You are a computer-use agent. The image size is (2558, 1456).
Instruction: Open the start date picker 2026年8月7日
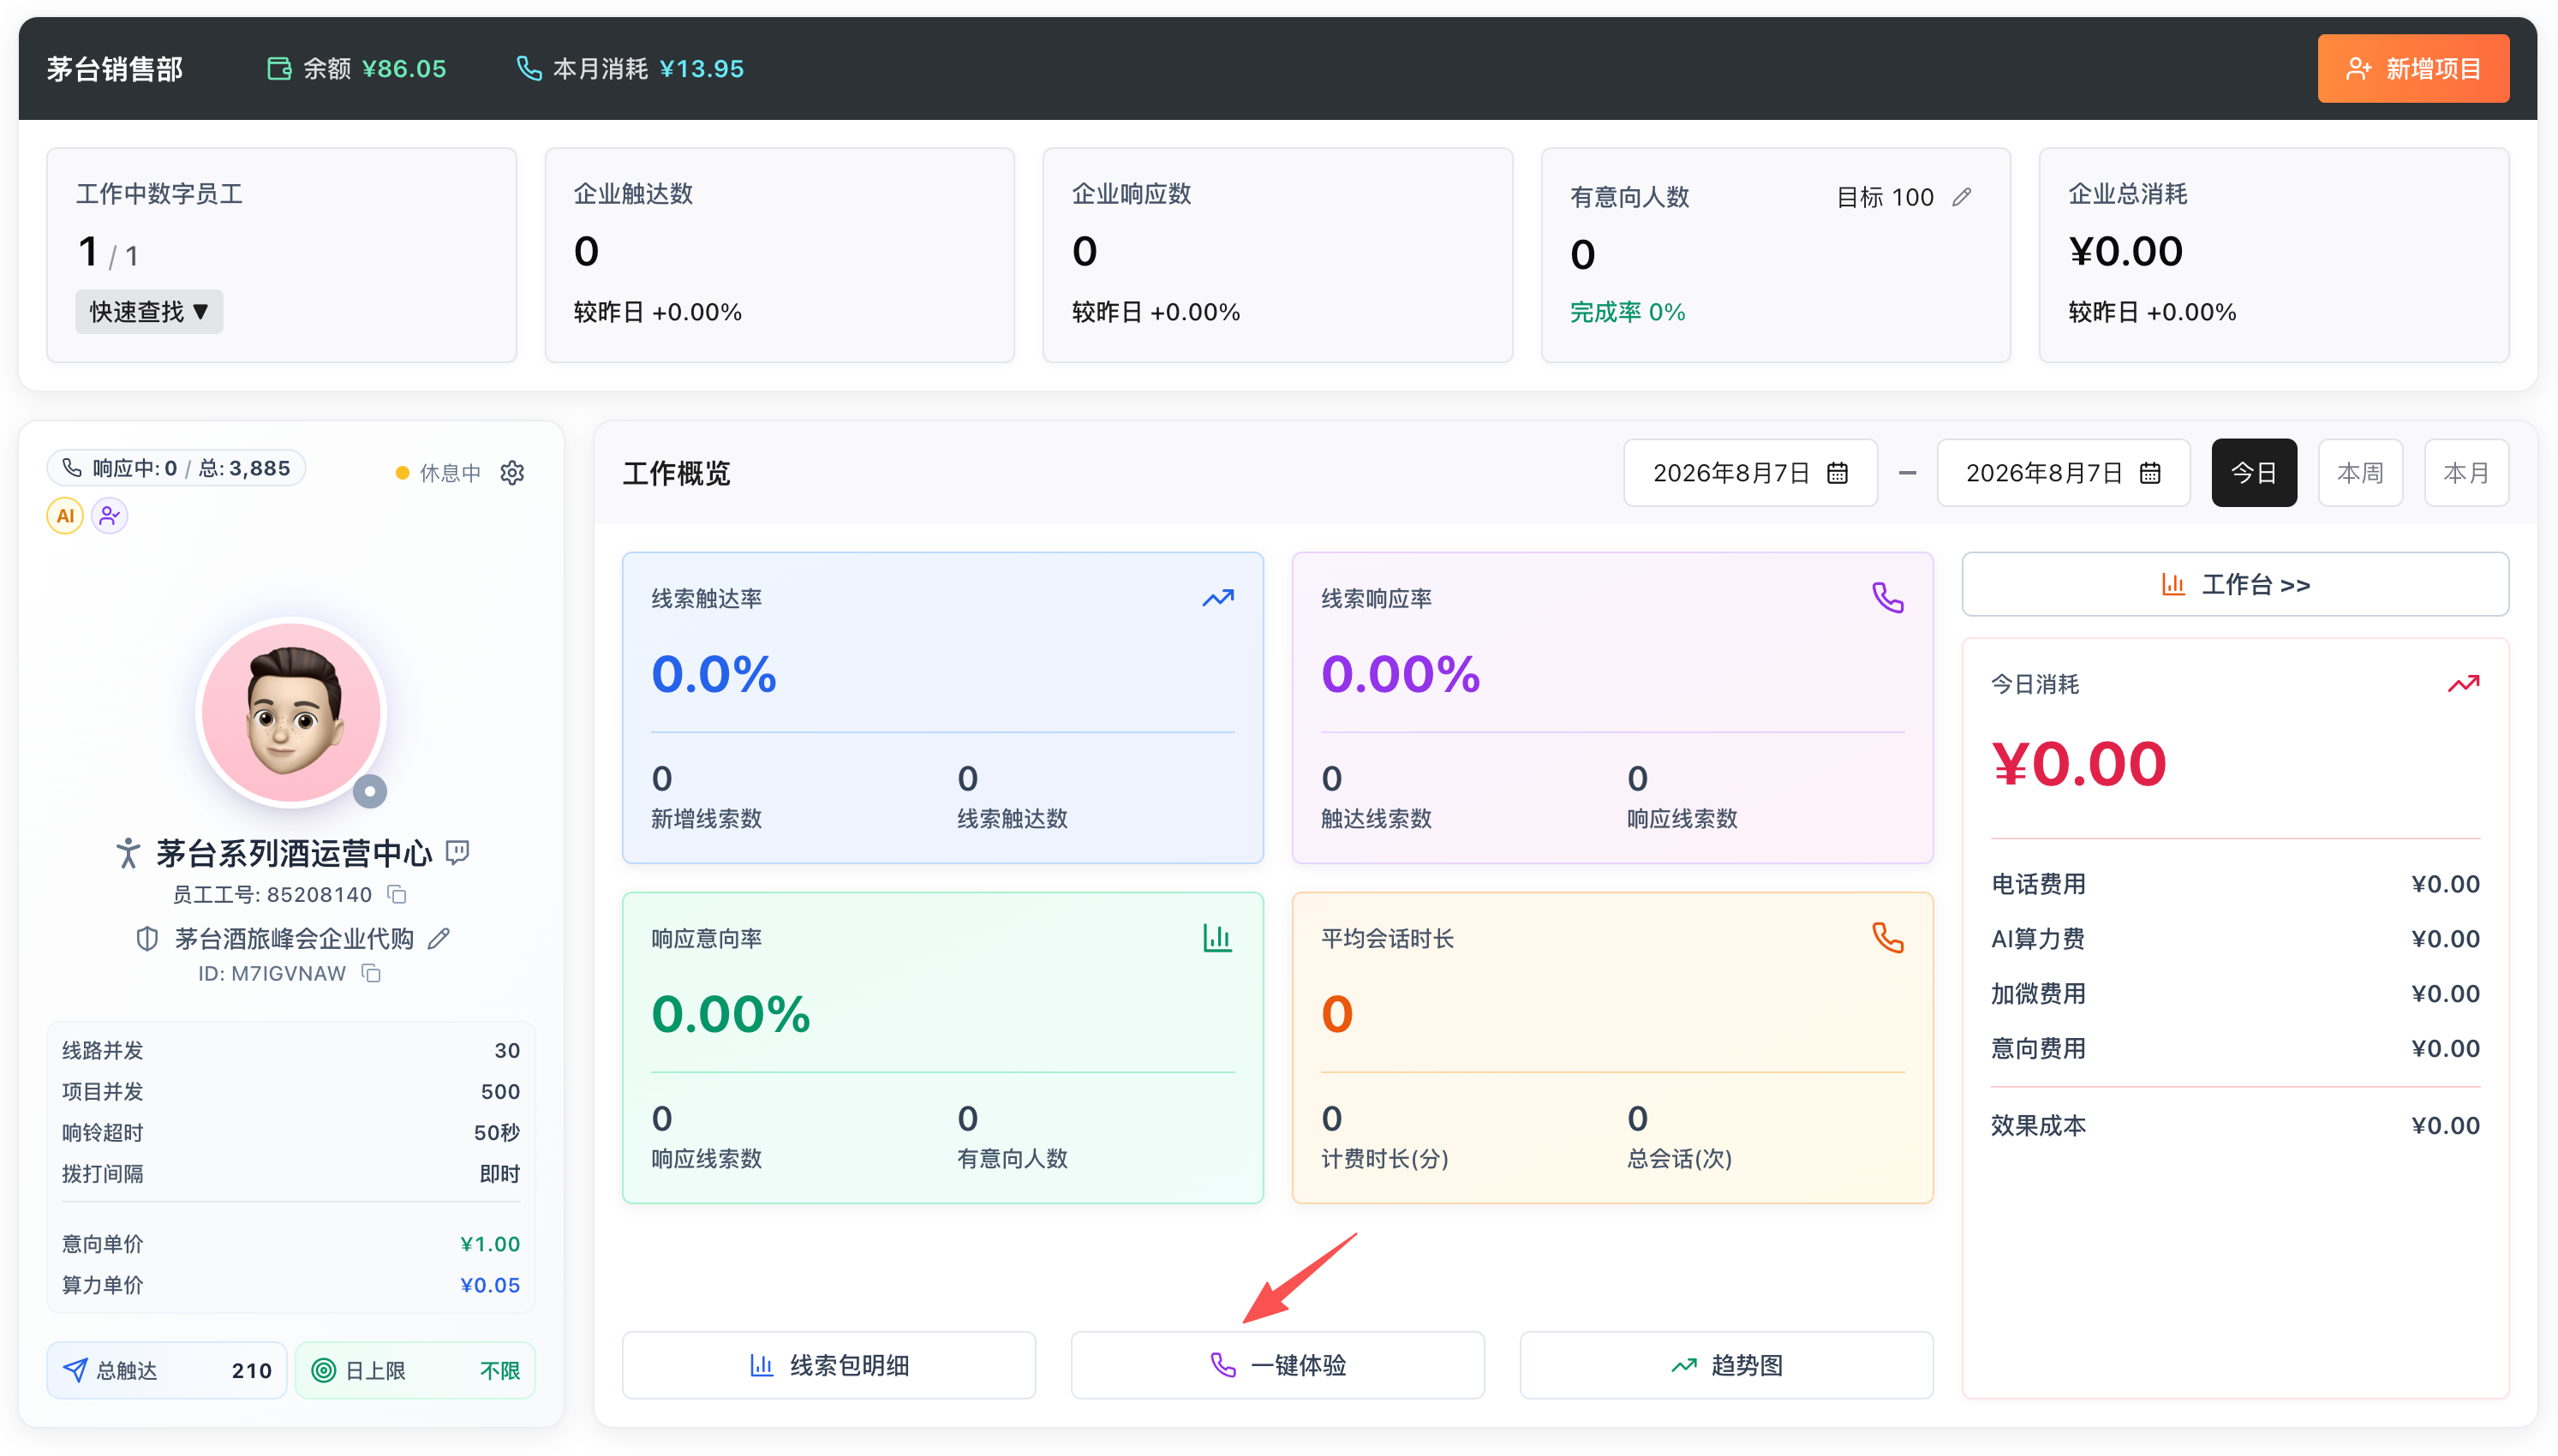coord(1749,472)
